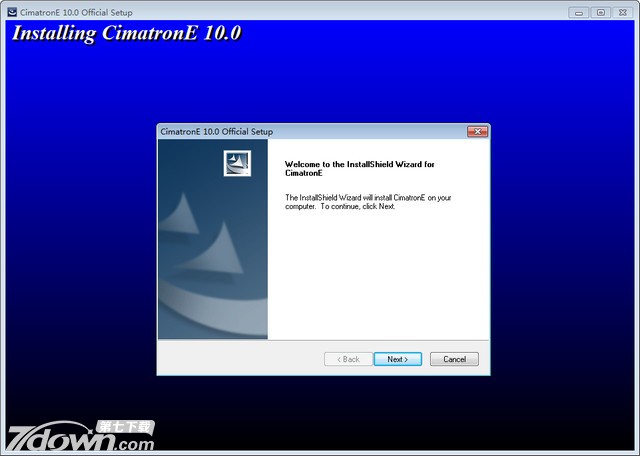The height and width of the screenshot is (456, 640).
Task: Close the outer installer window
Action: (623, 13)
